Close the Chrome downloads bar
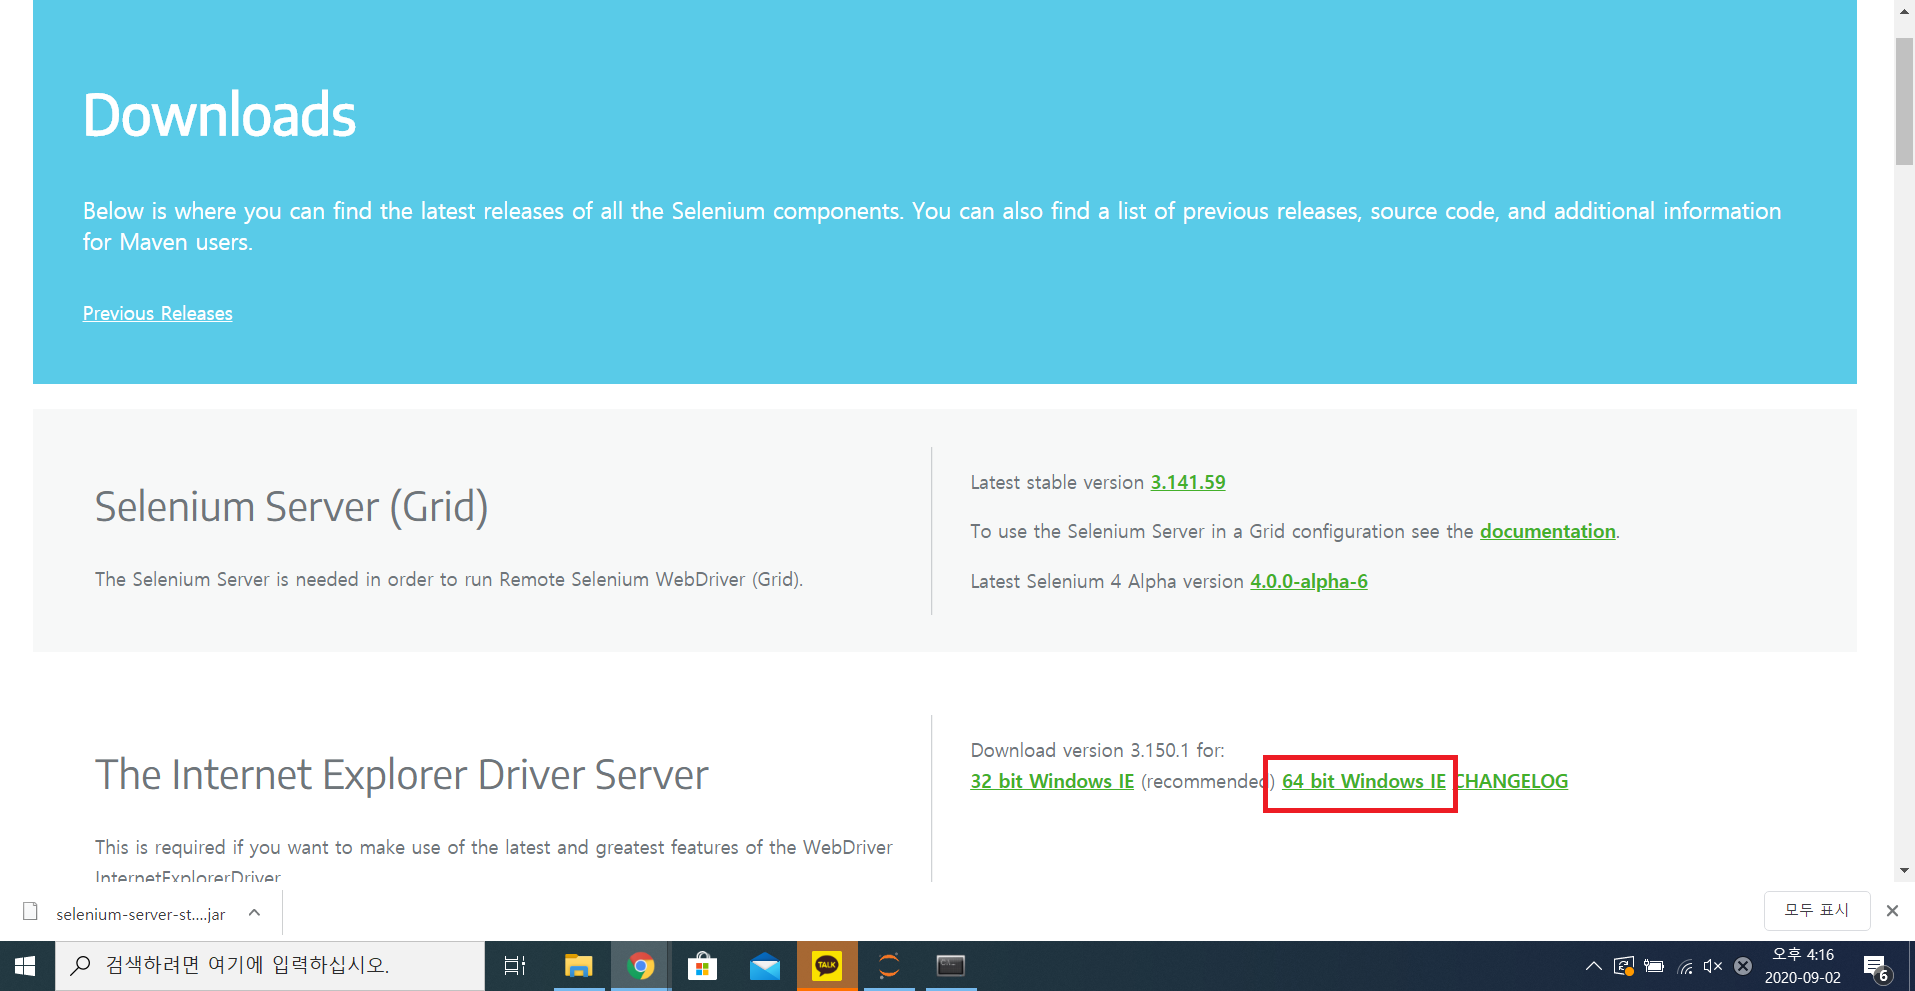The height and width of the screenshot is (991, 1915). coord(1892,911)
